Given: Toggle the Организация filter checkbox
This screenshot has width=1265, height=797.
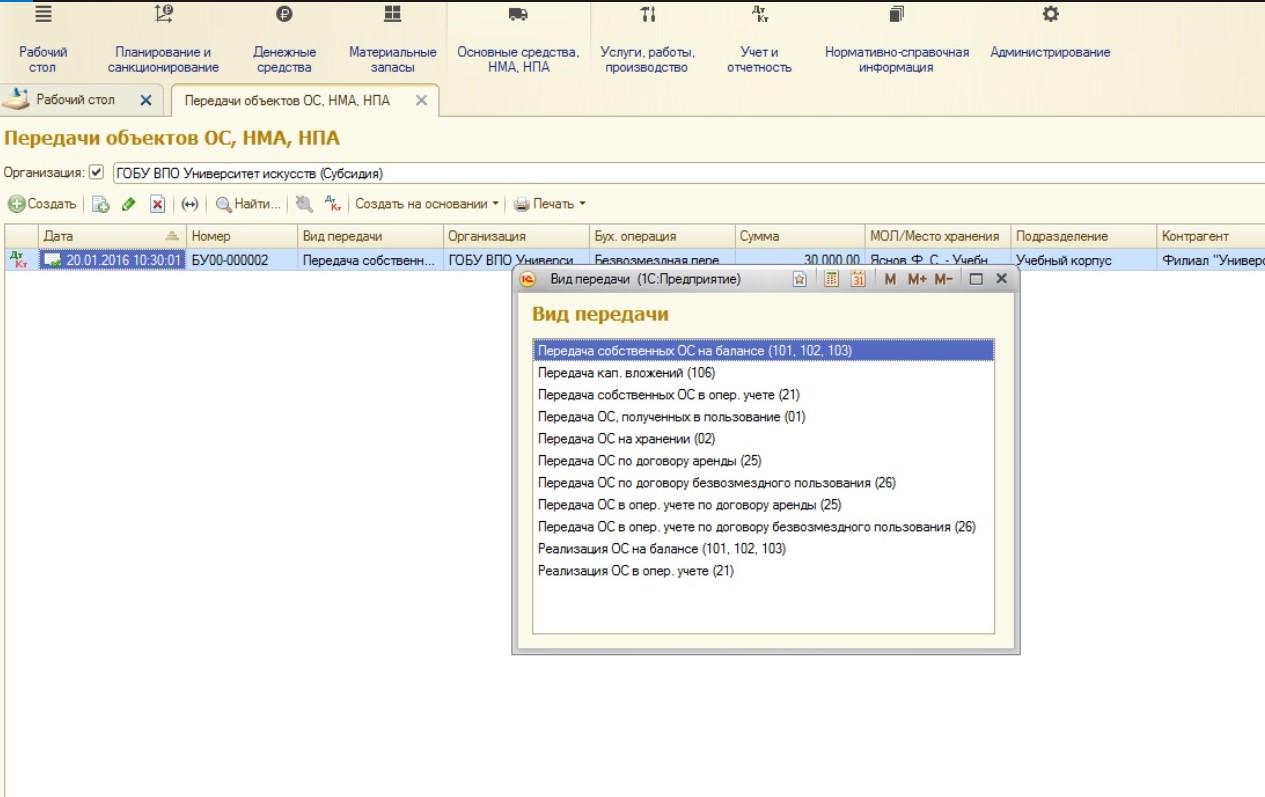Looking at the screenshot, I should coord(97,172).
